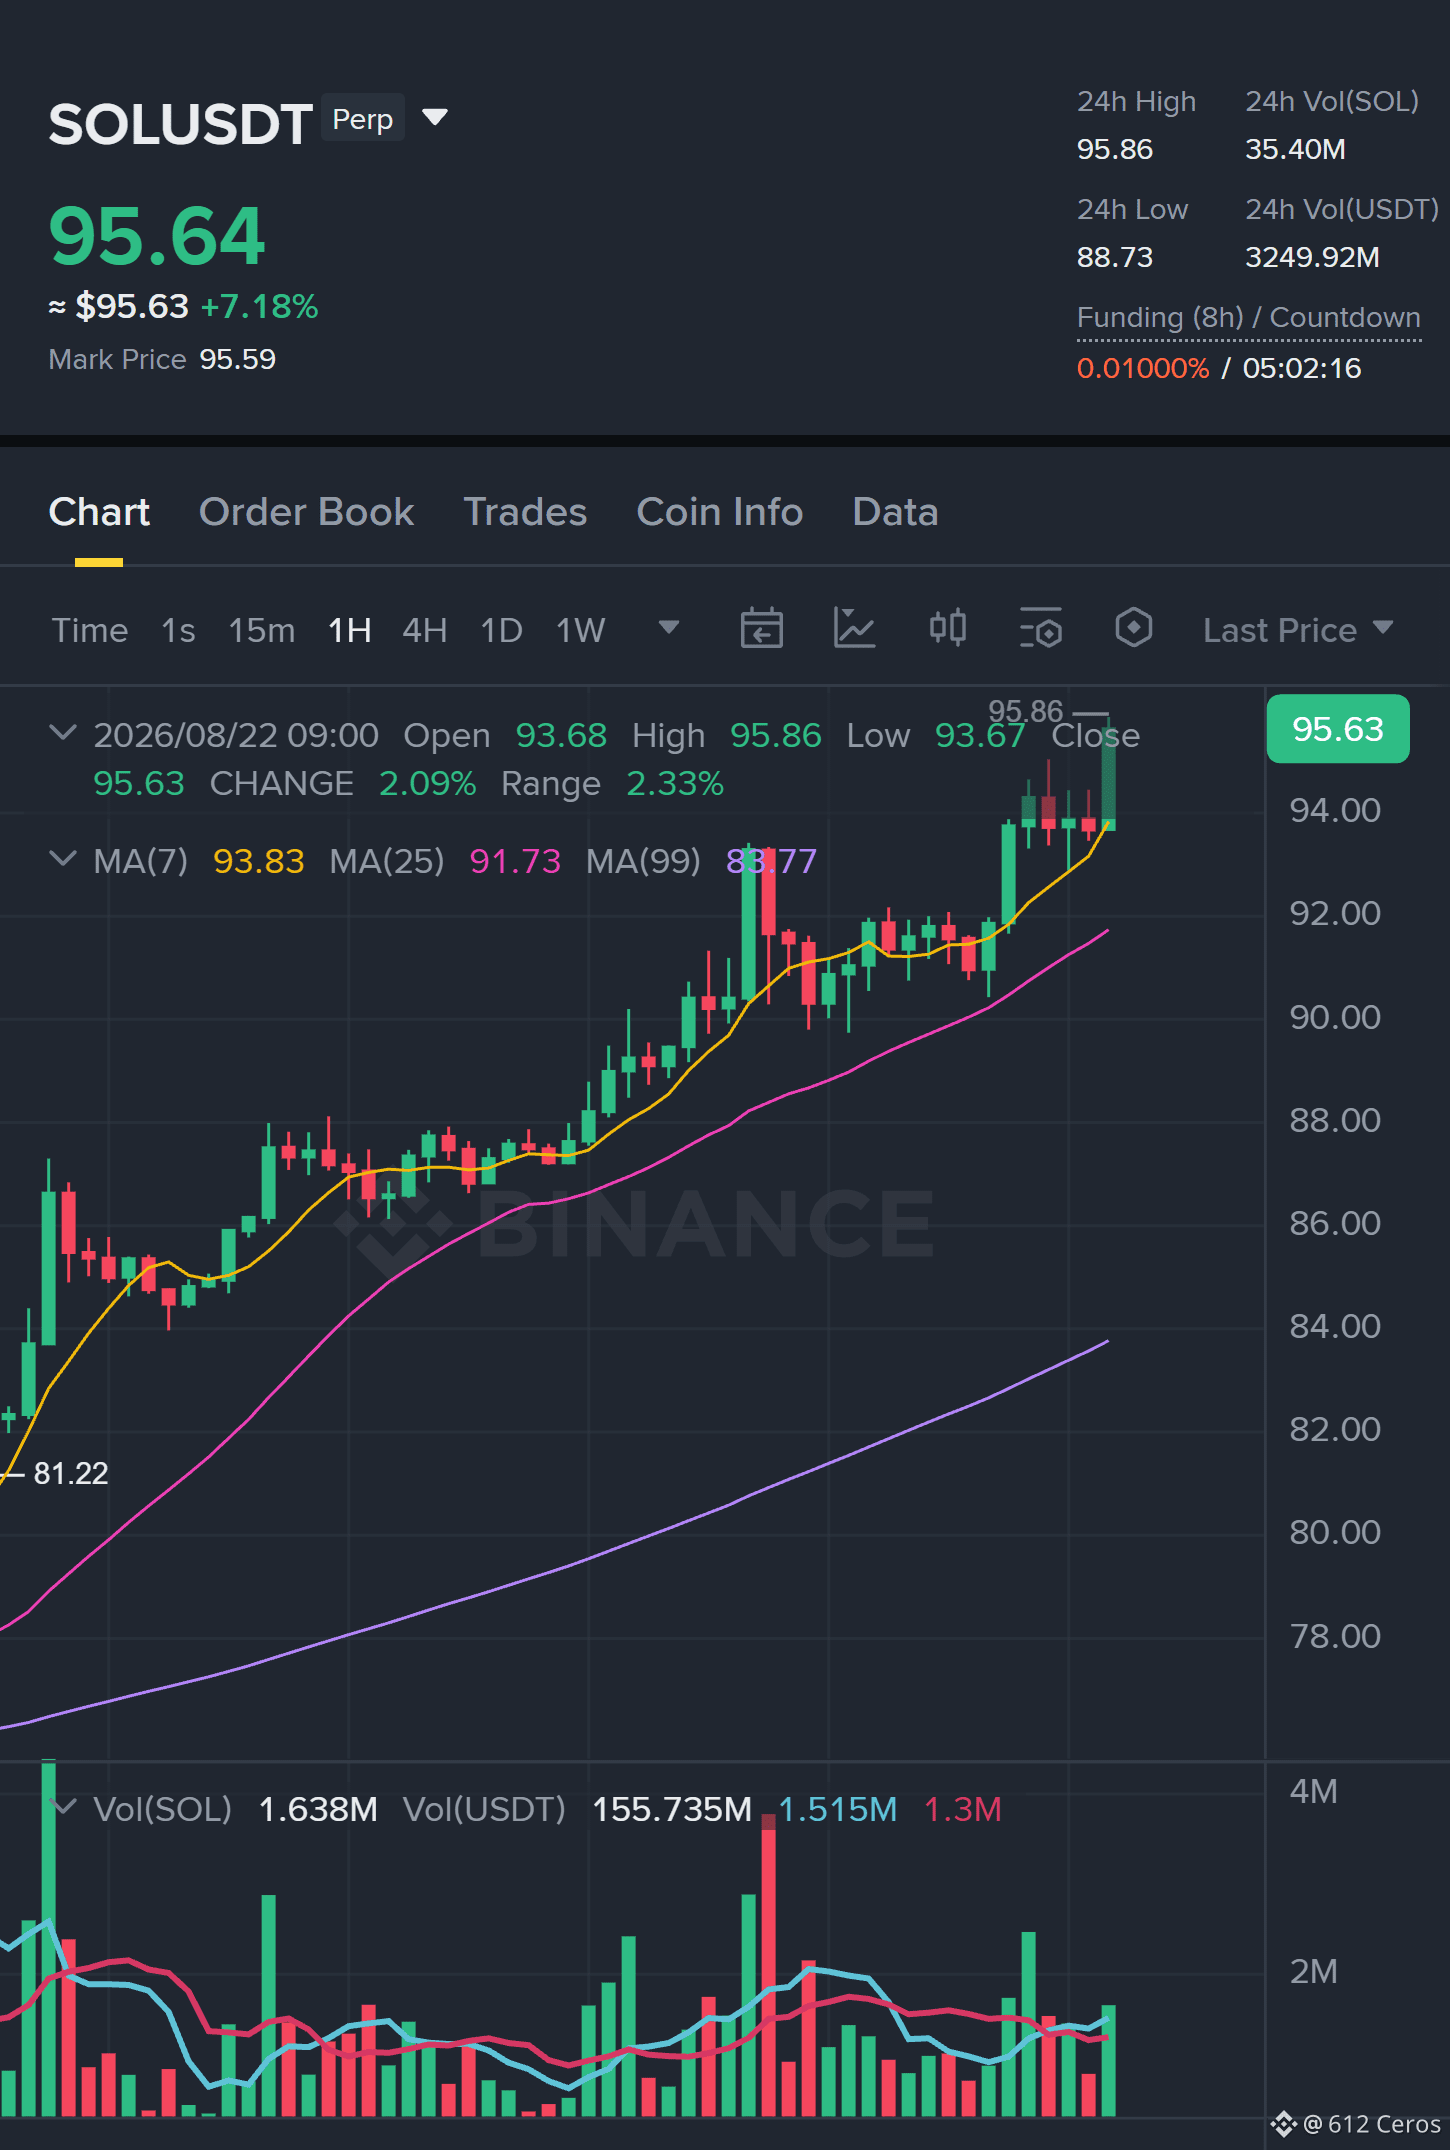The height and width of the screenshot is (2150, 1450).
Task: Click the Vol(SOL) 1.638M value
Action: tap(318, 1809)
